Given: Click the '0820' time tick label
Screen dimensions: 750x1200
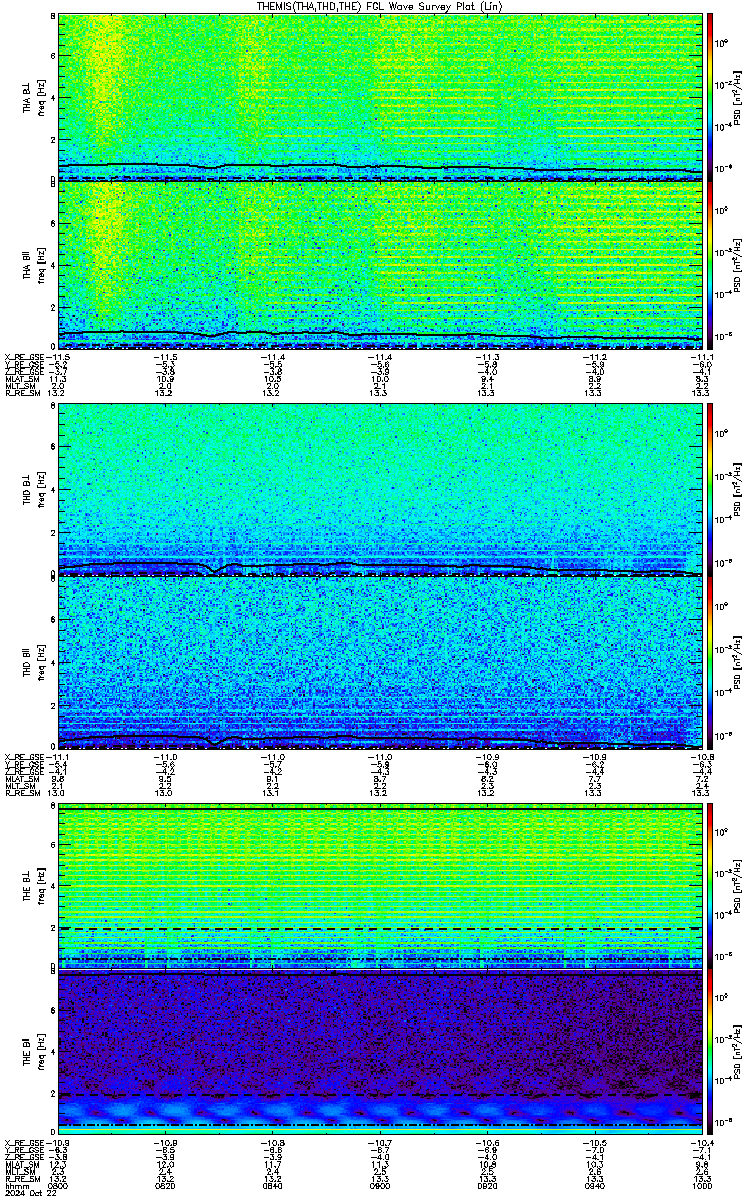Looking at the screenshot, I should point(166,1184).
